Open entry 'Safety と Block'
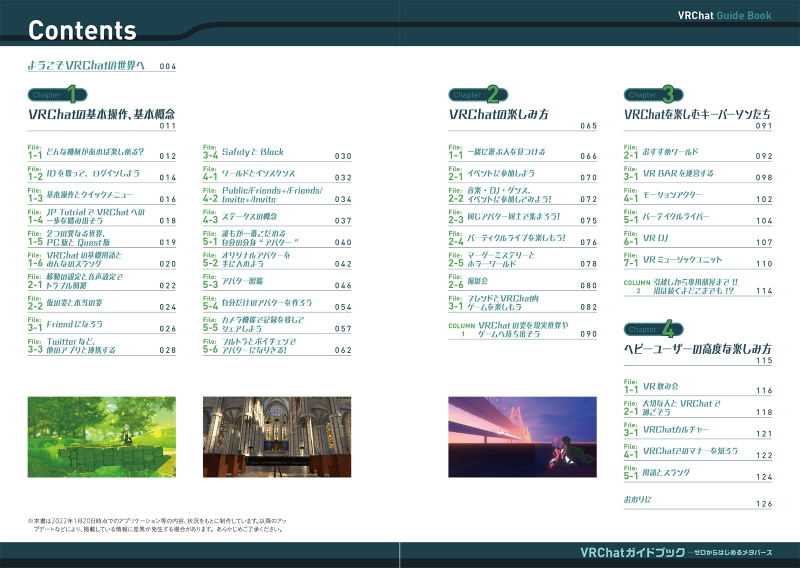 tap(277, 152)
